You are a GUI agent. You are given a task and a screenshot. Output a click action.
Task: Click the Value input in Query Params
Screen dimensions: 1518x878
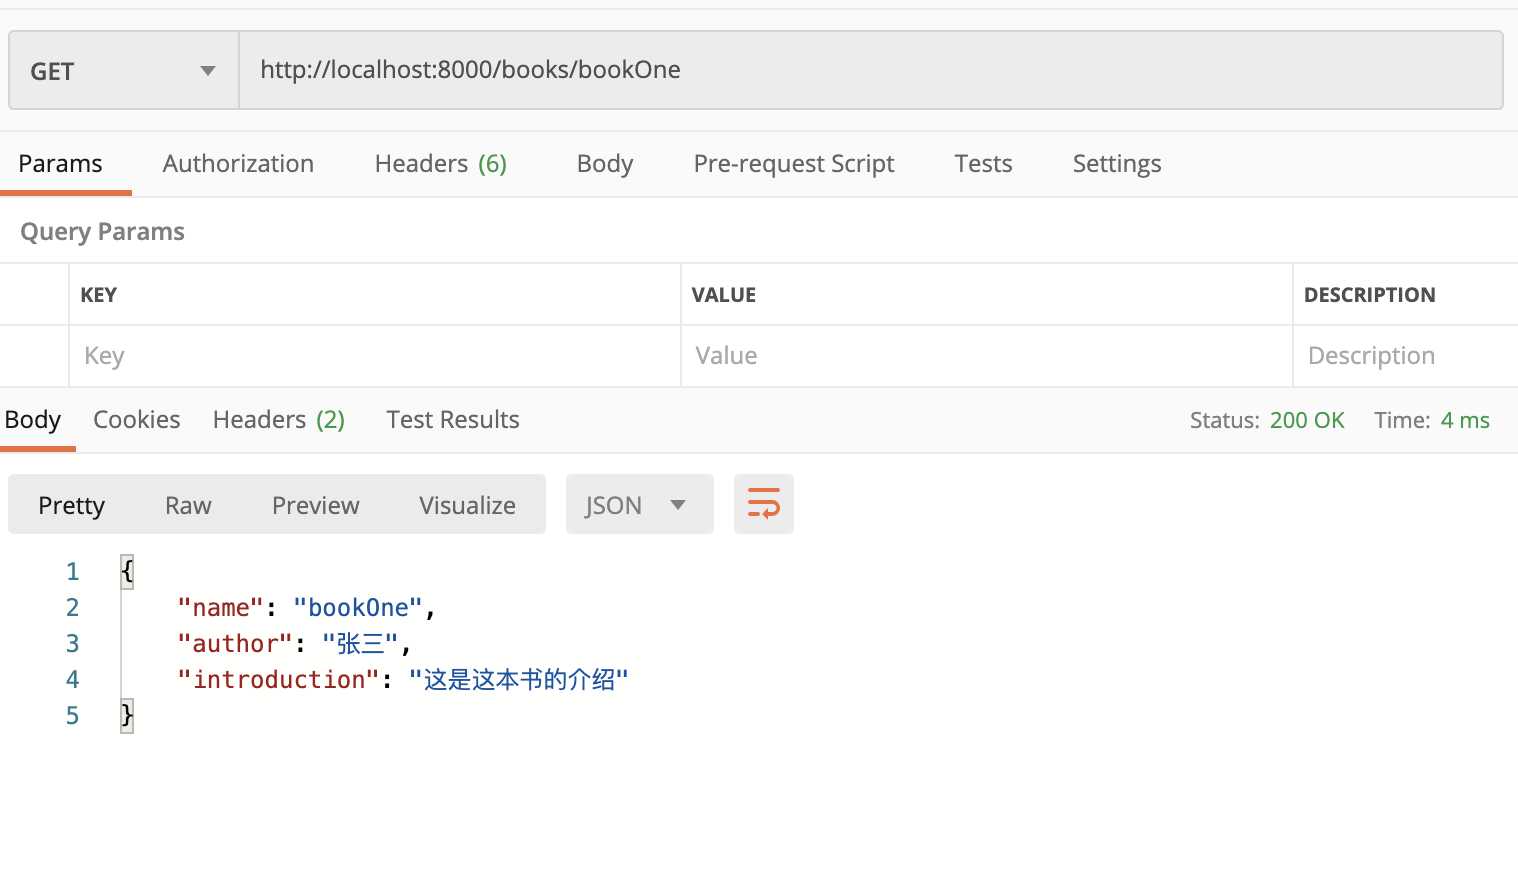(987, 356)
